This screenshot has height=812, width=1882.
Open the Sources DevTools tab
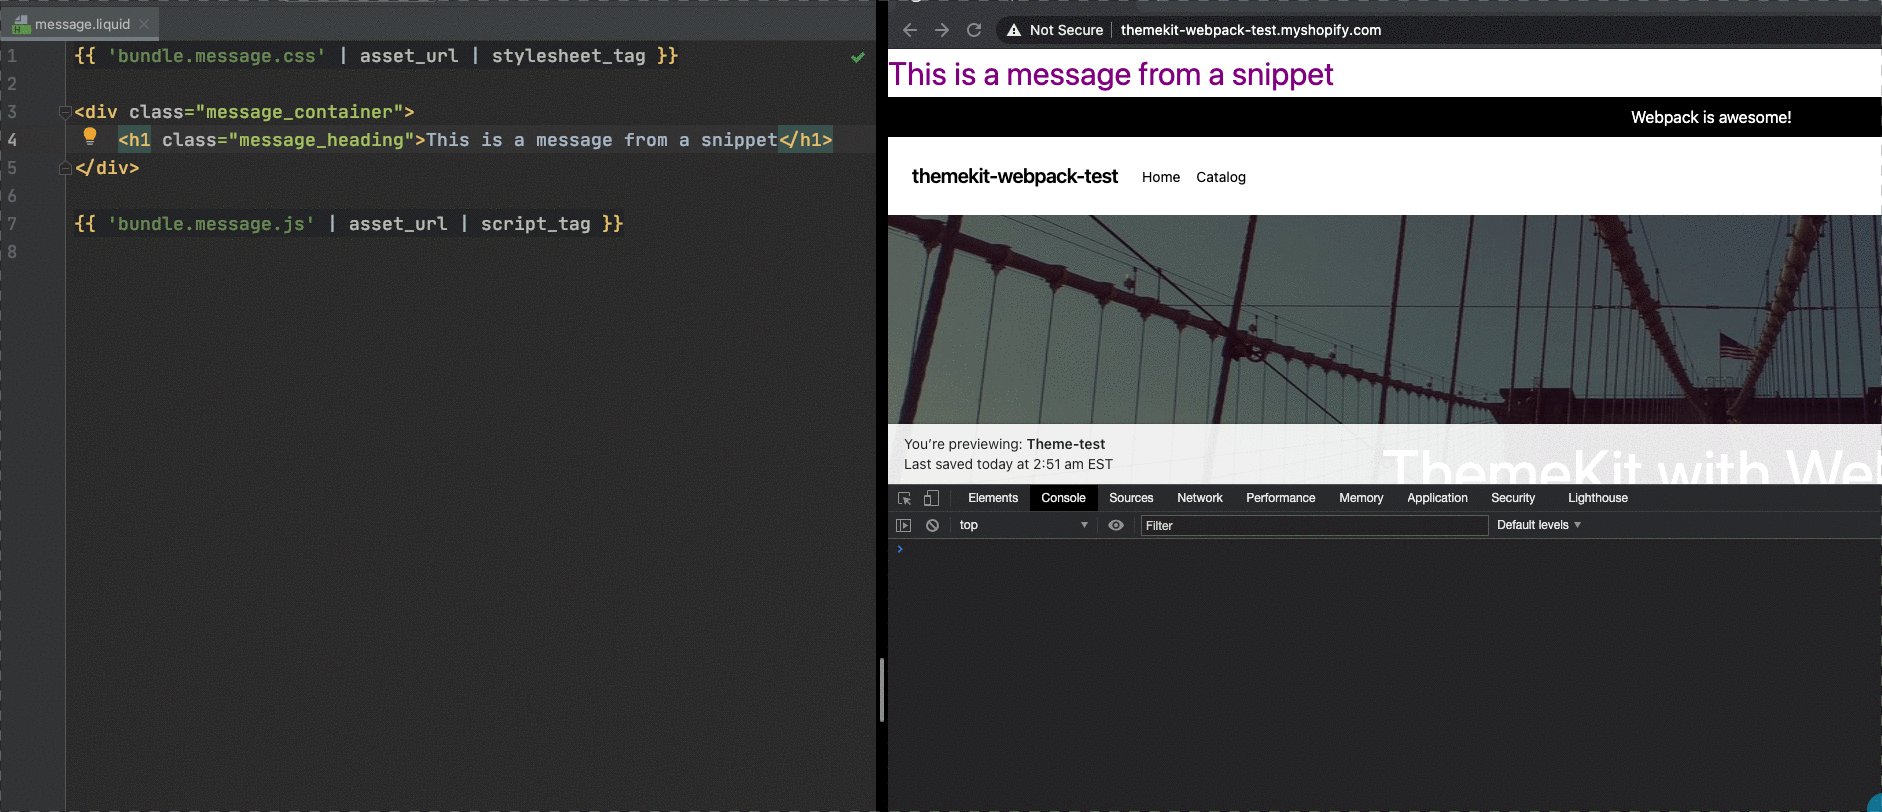click(x=1131, y=498)
